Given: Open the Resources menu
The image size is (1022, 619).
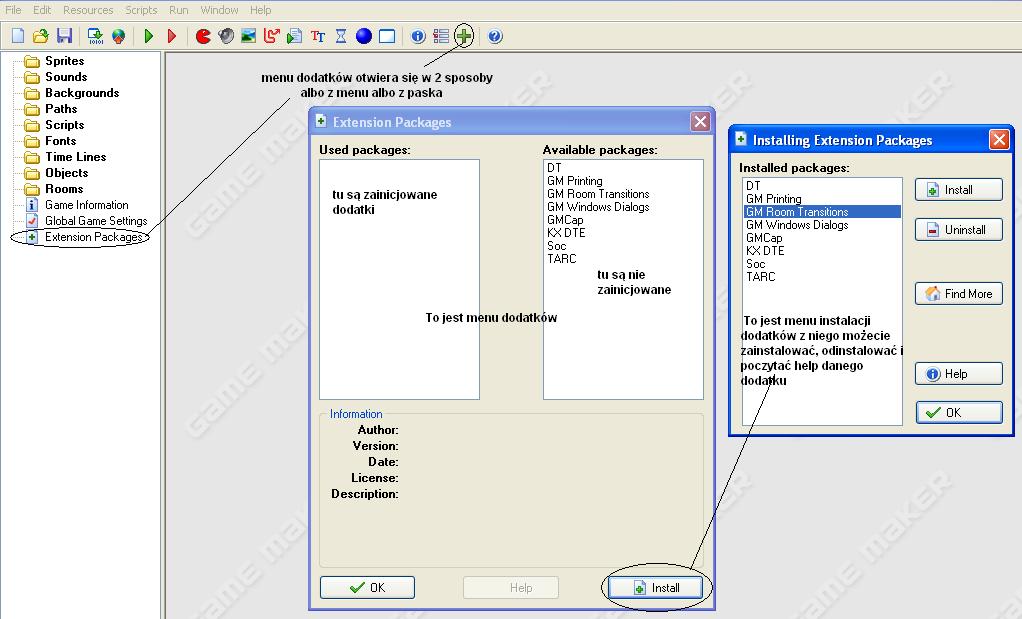Looking at the screenshot, I should [x=88, y=10].
